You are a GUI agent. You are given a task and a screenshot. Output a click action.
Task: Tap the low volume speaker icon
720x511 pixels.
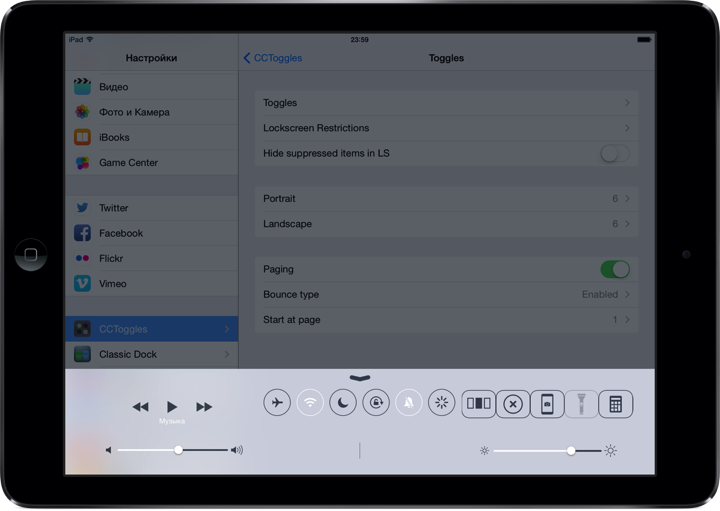point(108,450)
